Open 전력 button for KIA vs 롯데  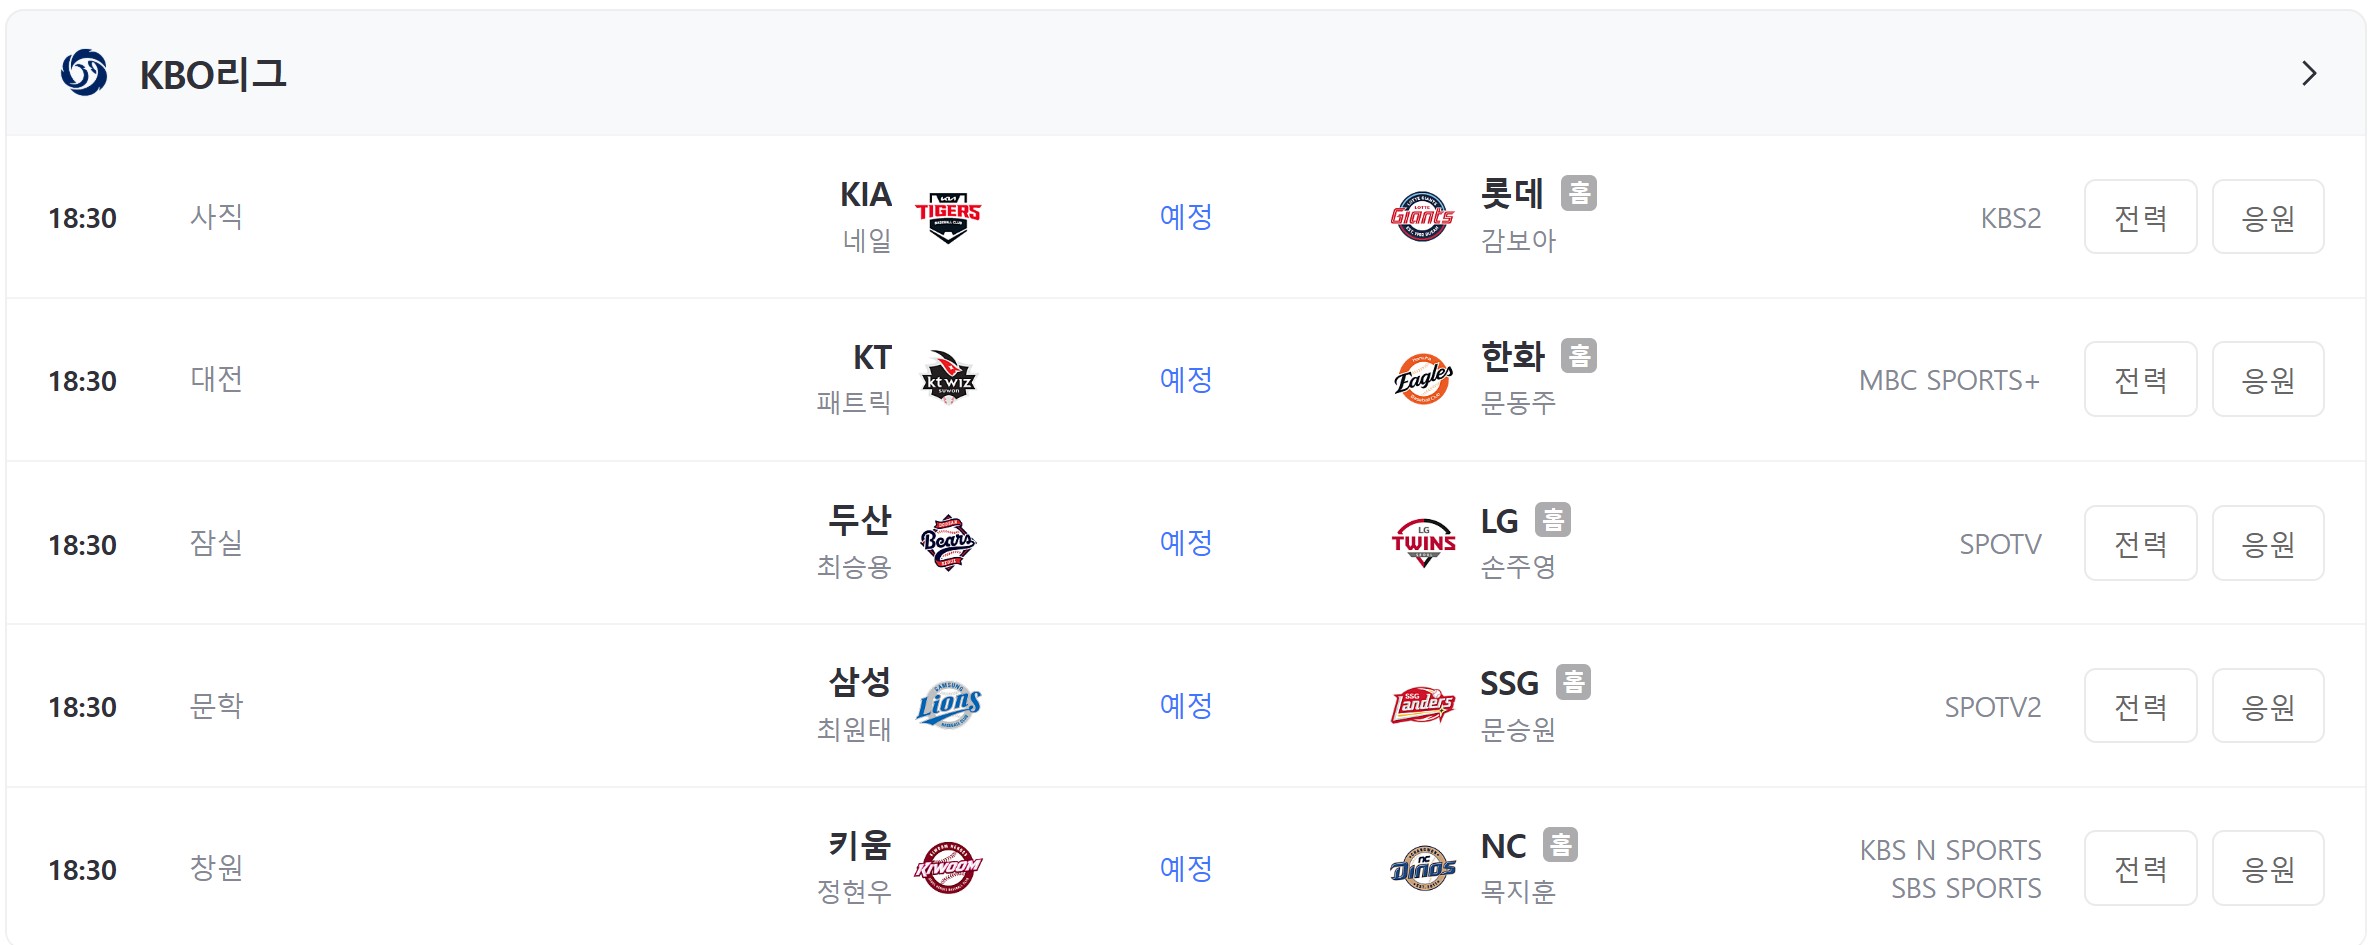(x=2140, y=217)
